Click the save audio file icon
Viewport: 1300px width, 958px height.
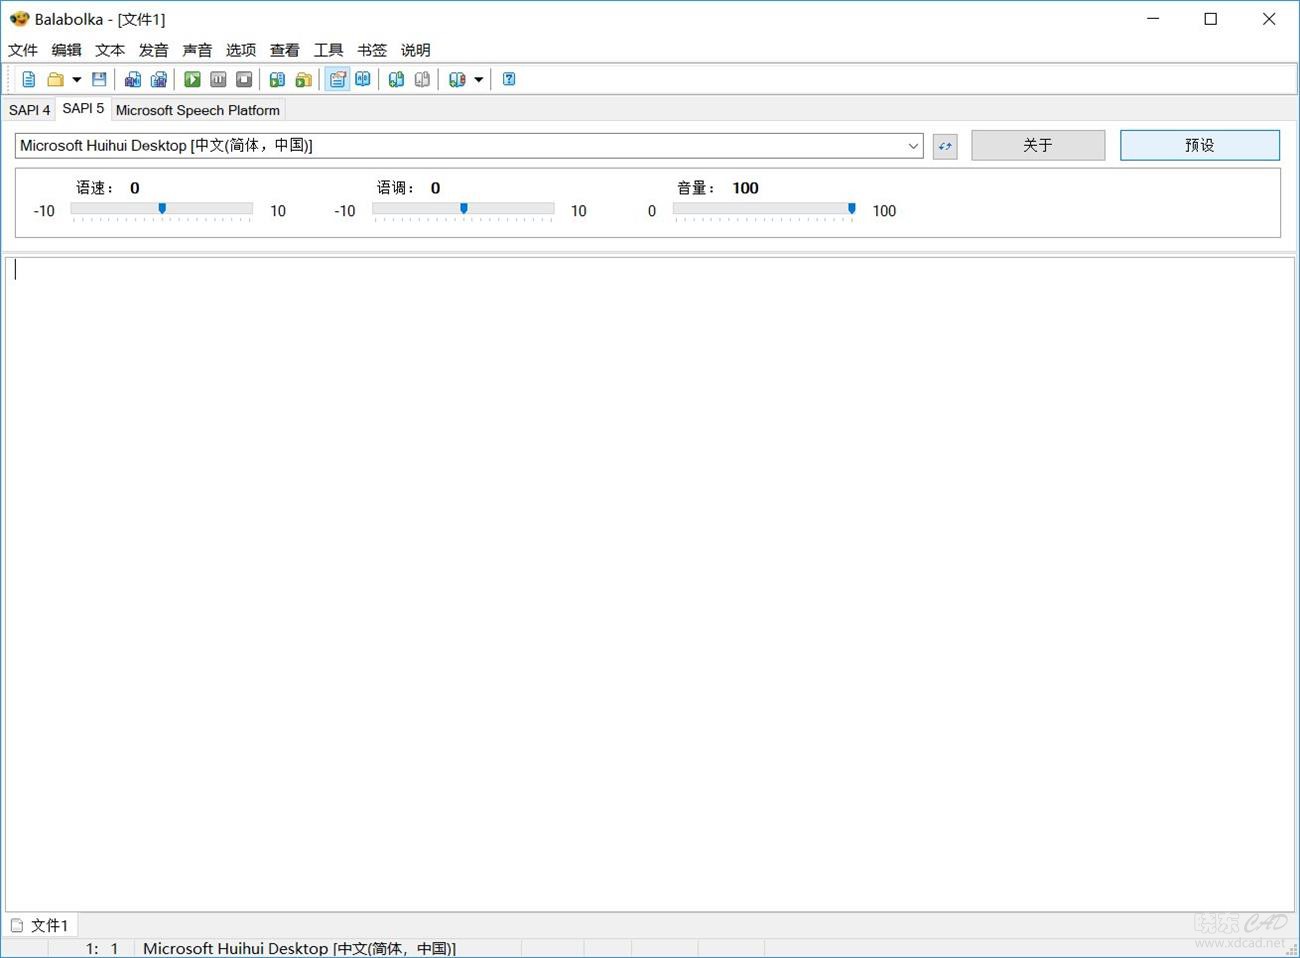tap(132, 80)
